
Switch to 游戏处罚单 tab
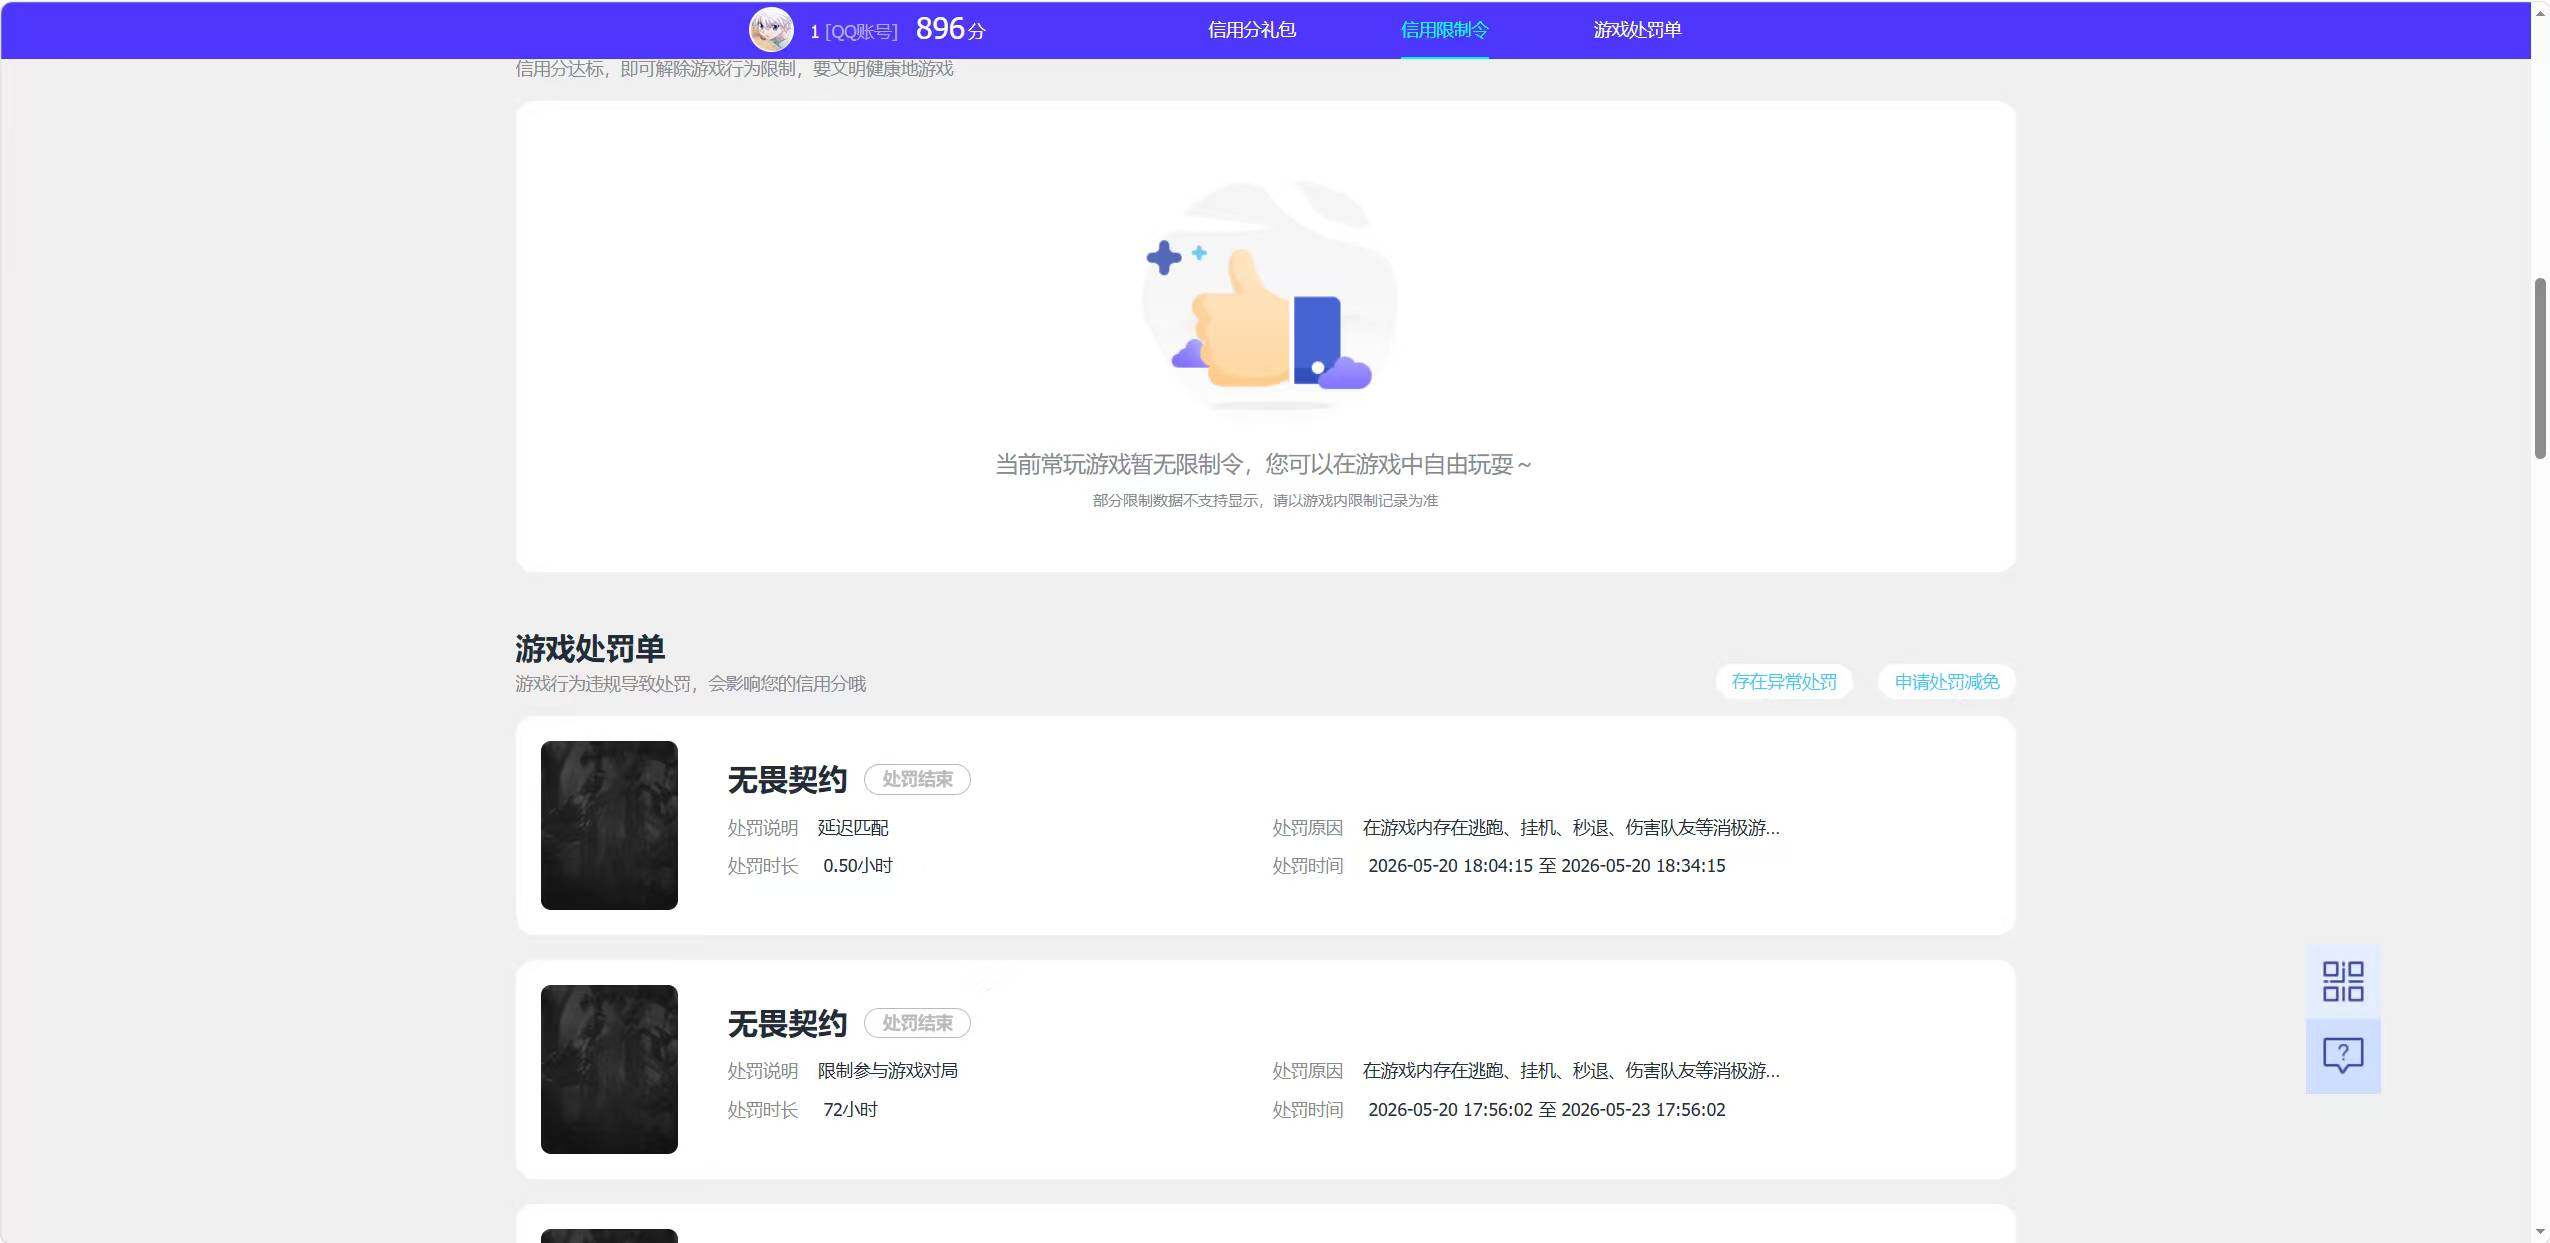(x=1637, y=30)
